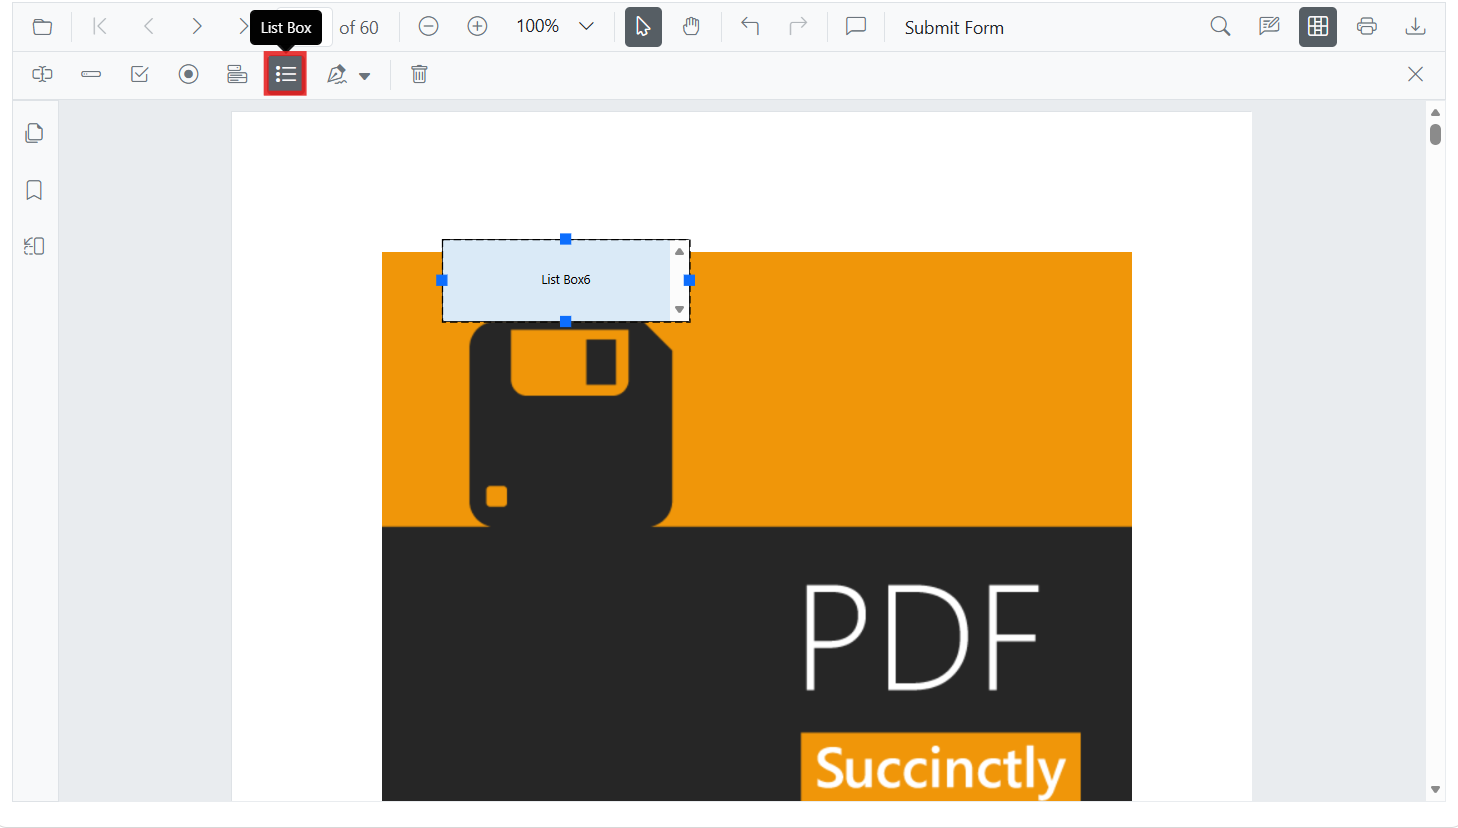The width and height of the screenshot is (1458, 828).
Task: Click the Submit Form button
Action: tap(953, 28)
